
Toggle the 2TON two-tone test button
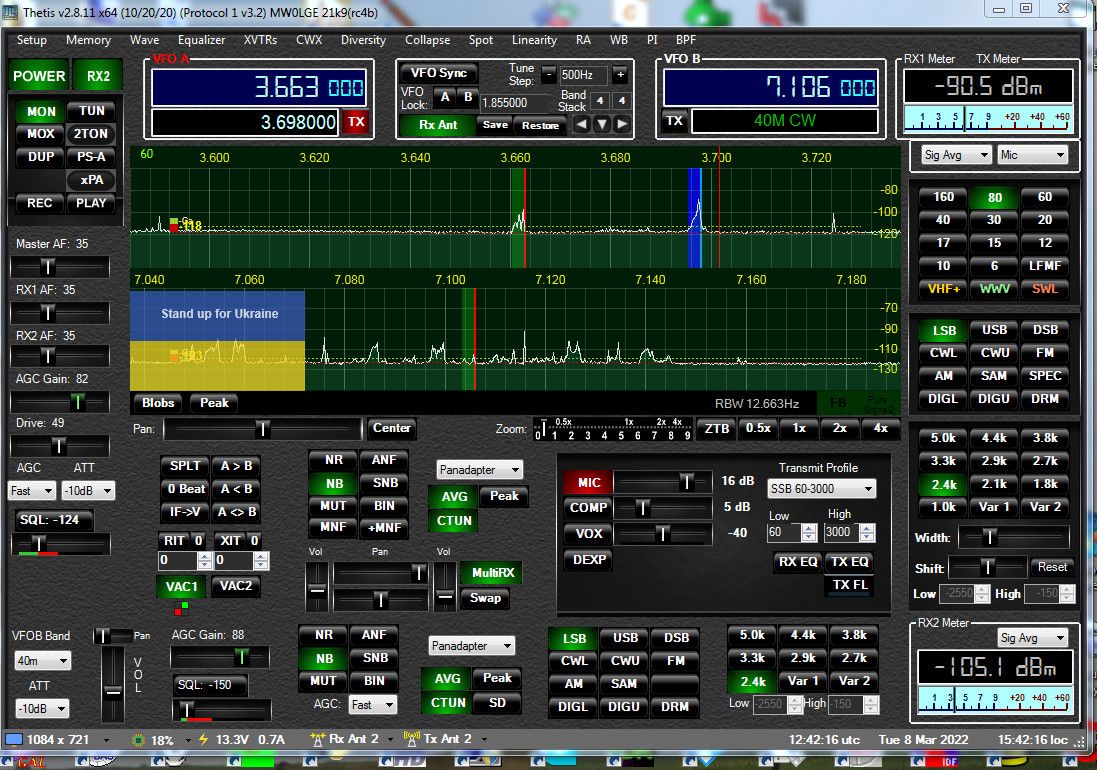[x=92, y=134]
